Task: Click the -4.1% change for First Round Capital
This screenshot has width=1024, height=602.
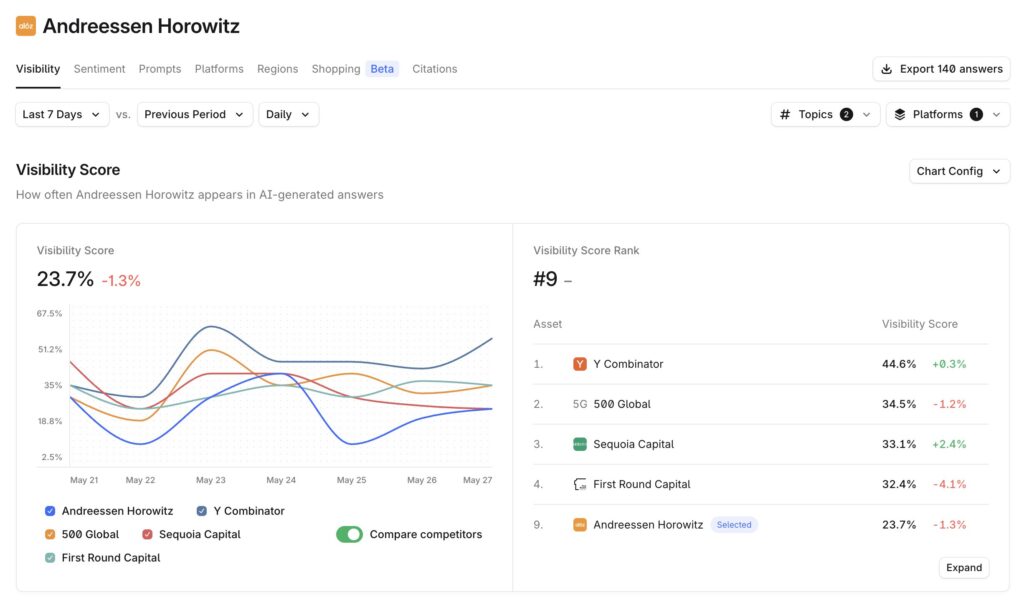Action: coord(950,484)
